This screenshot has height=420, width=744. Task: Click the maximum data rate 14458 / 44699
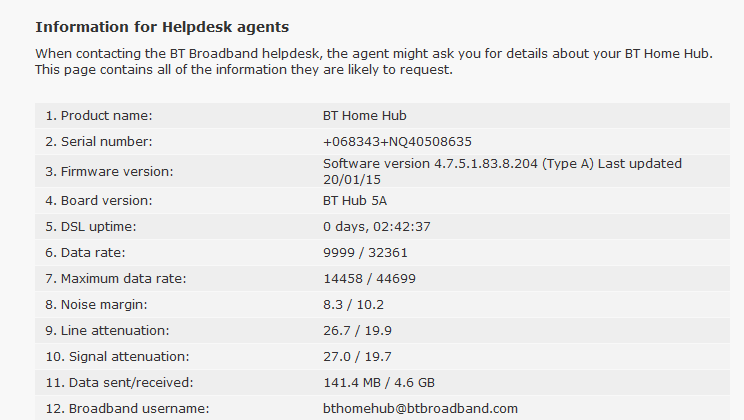[x=369, y=279]
